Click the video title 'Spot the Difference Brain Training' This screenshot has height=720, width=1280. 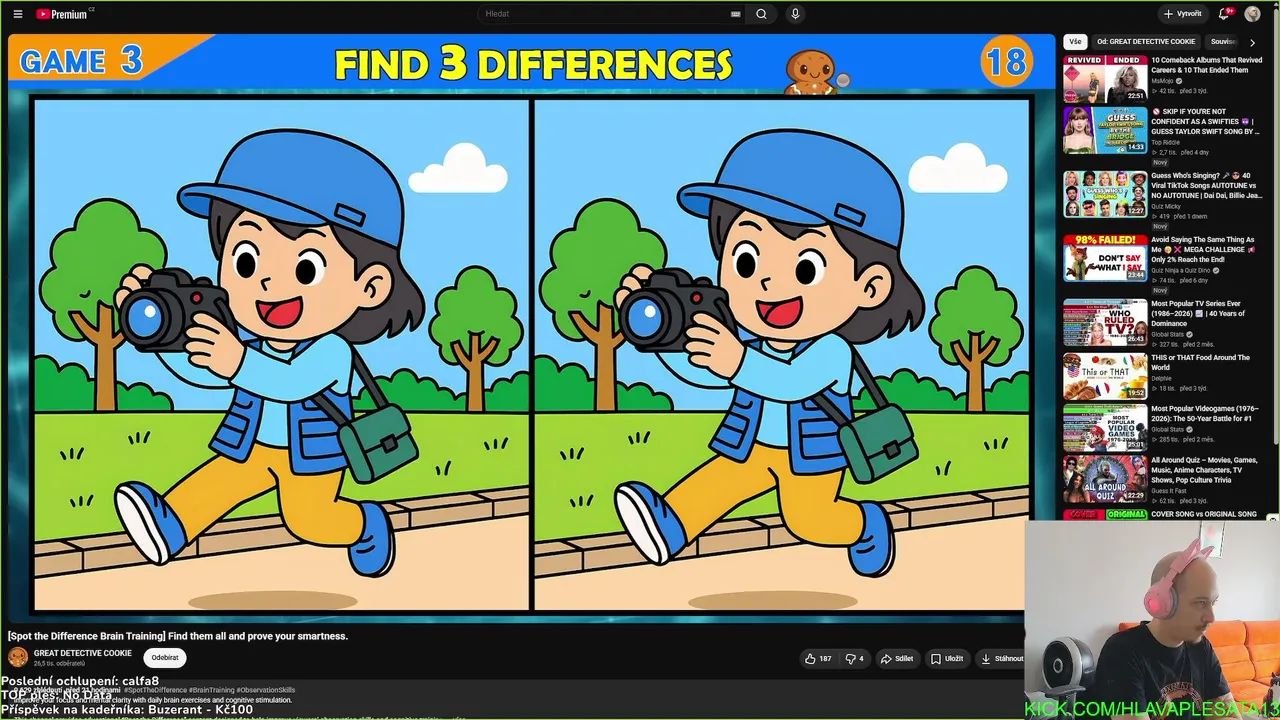coord(178,636)
